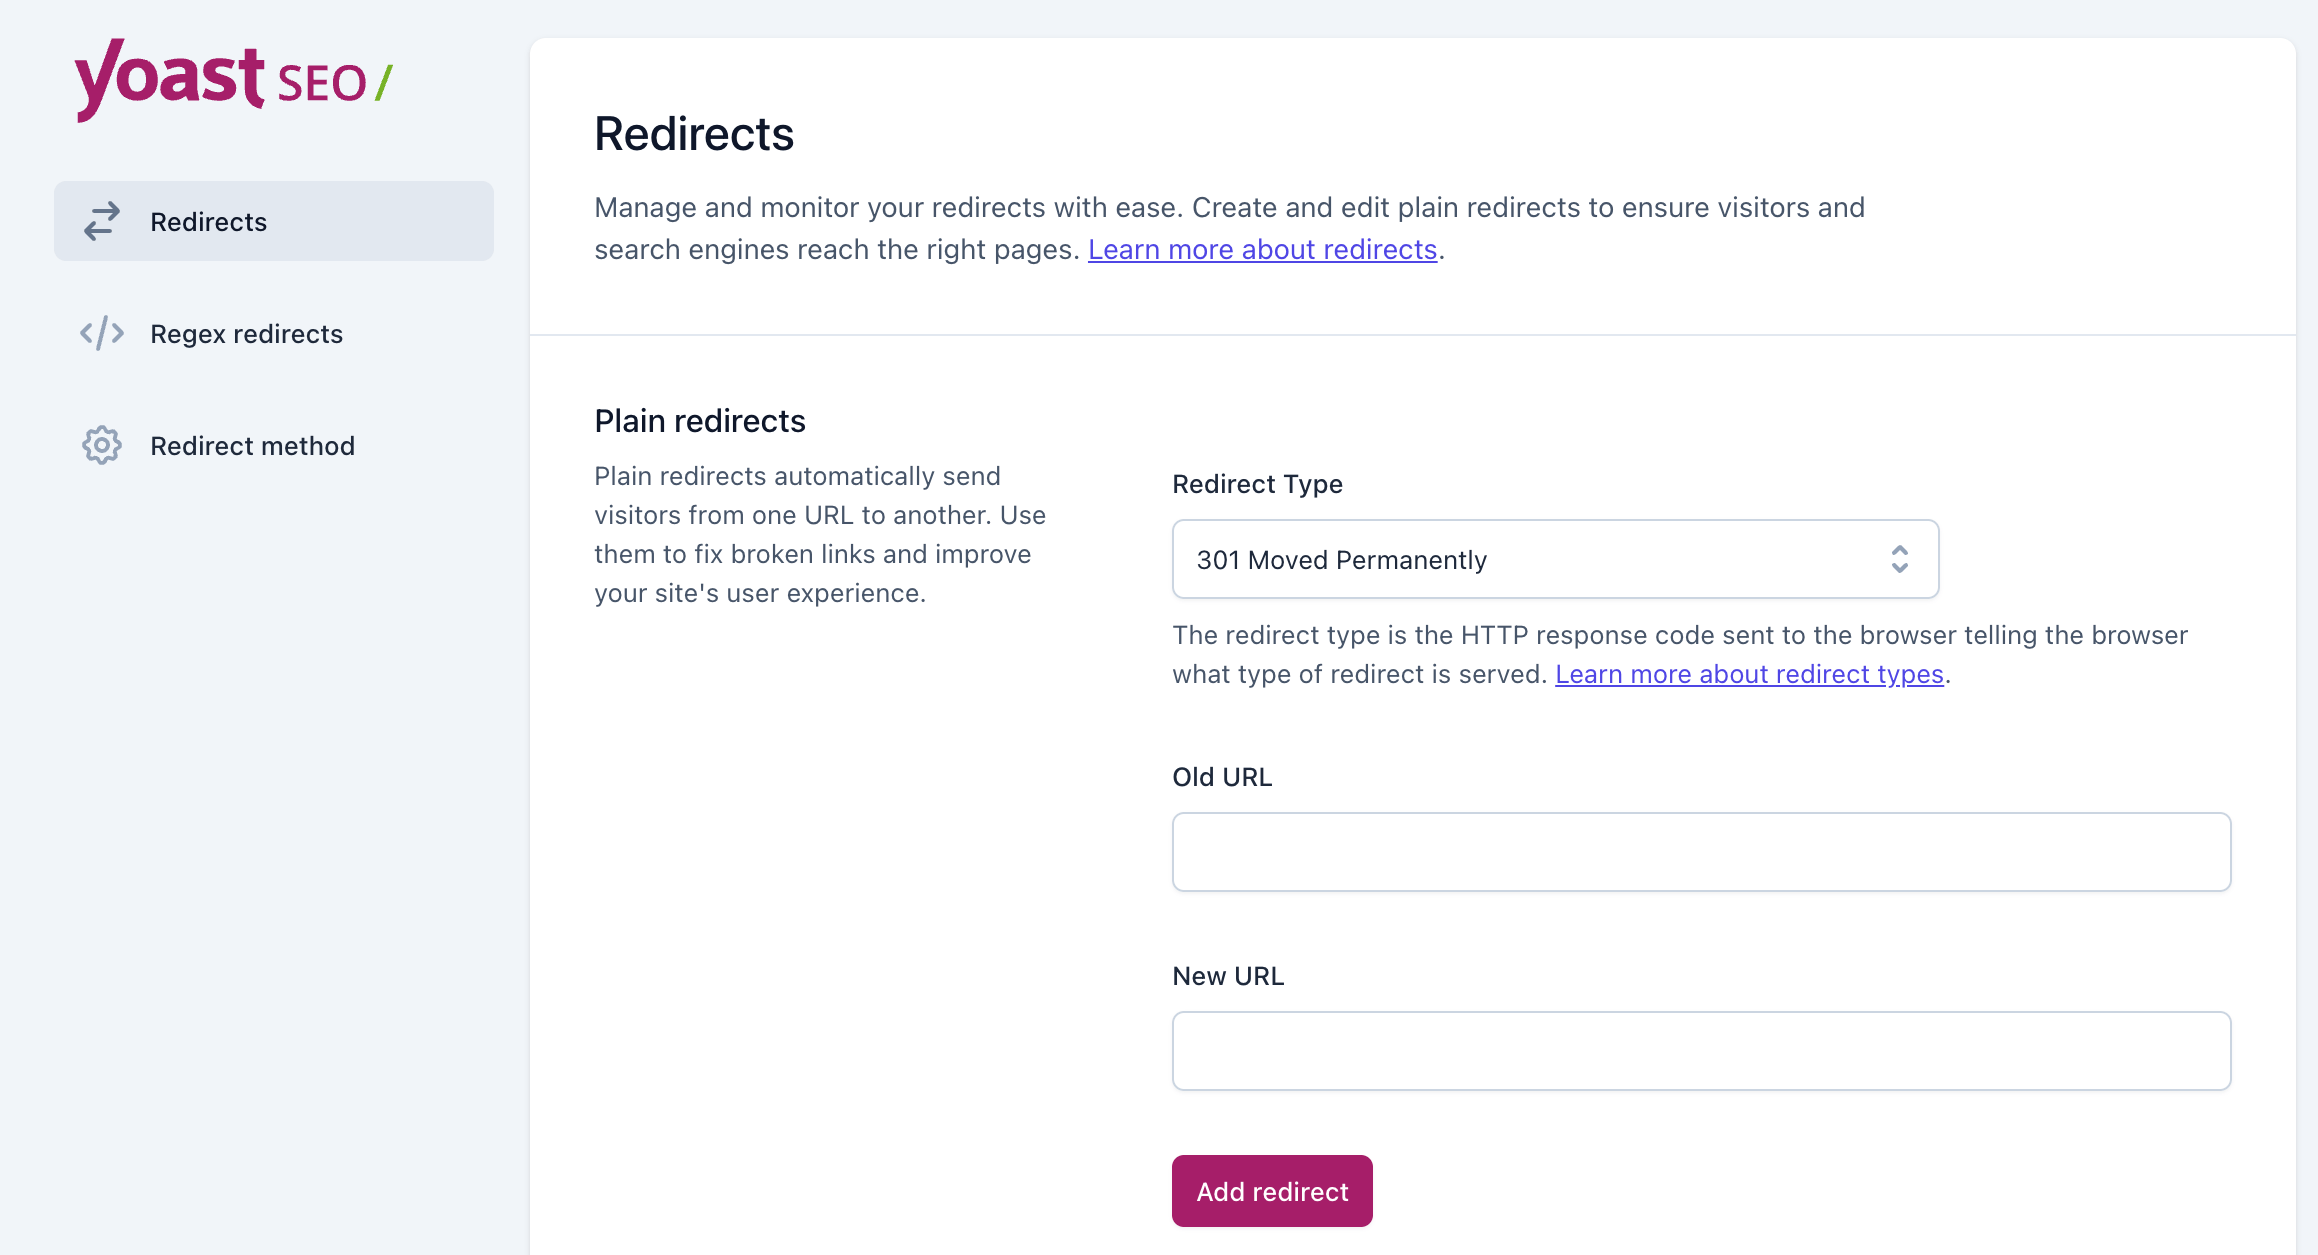Click the Yoast SEO logo
2318x1255 pixels.
coord(233,80)
